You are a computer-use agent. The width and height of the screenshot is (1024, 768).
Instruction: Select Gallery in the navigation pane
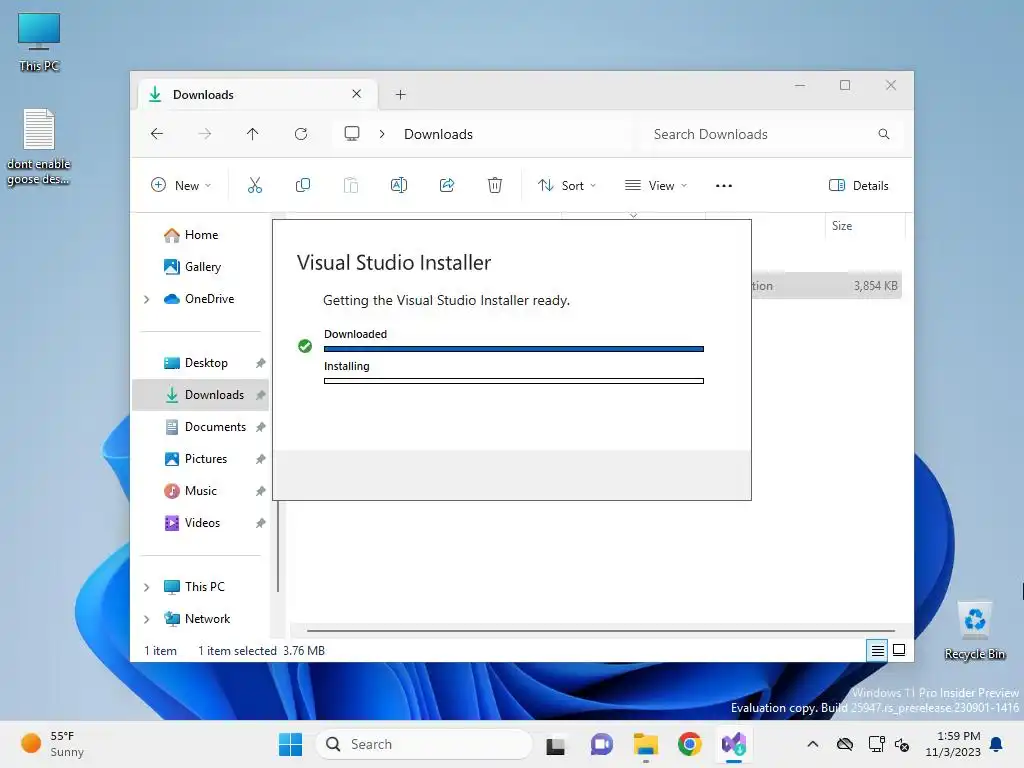pyautogui.click(x=202, y=266)
